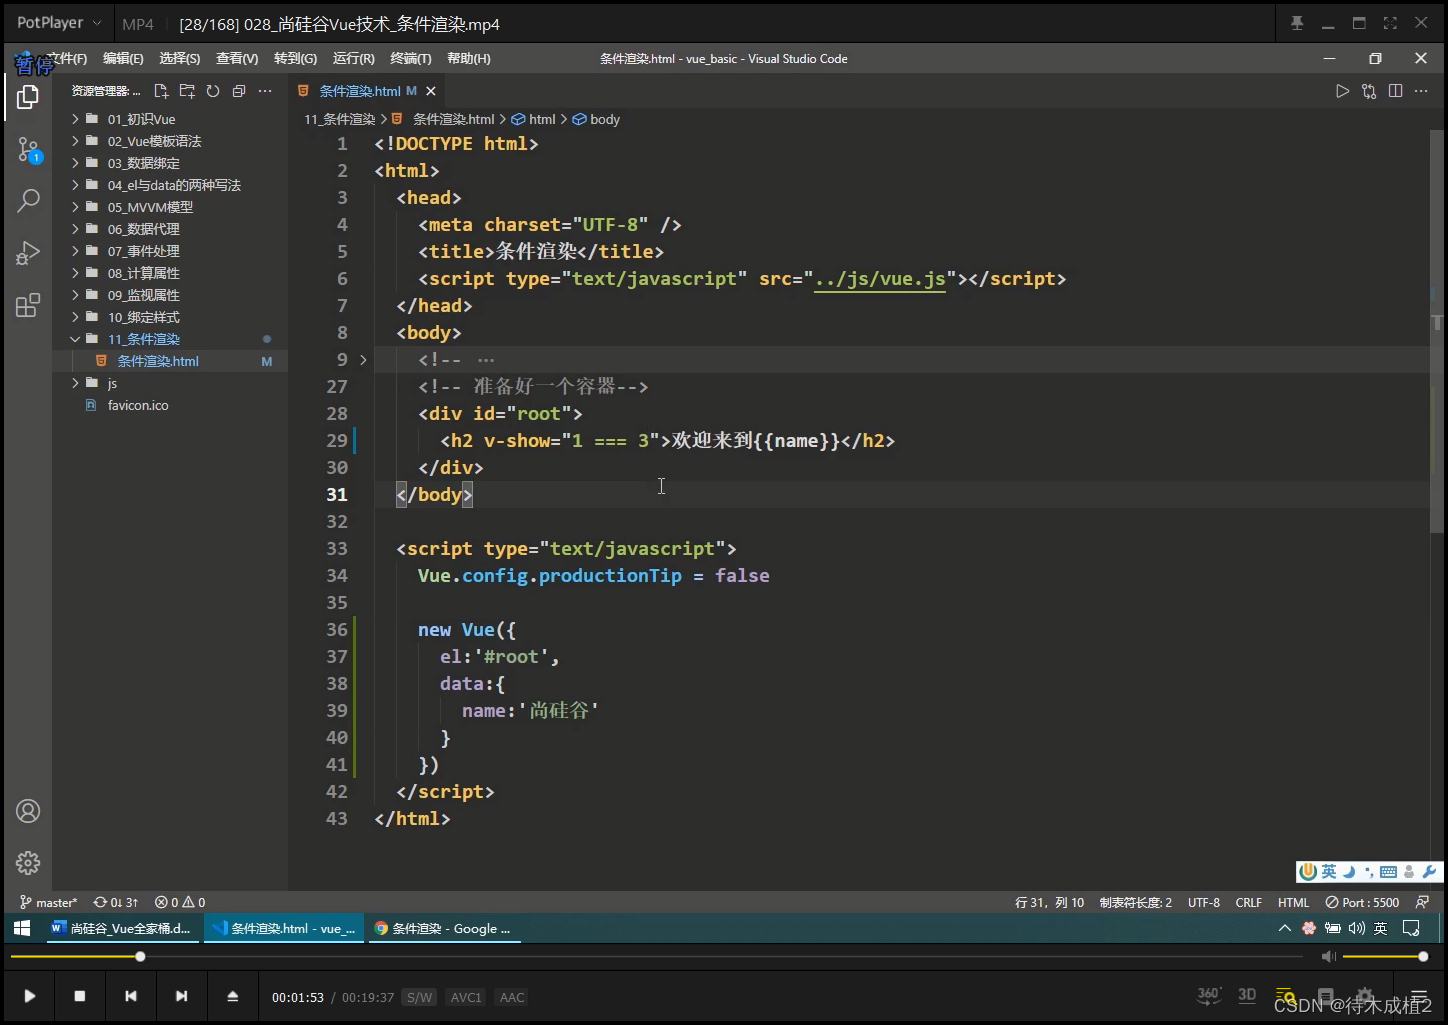Run the code with play icon
Image resolution: width=1448 pixels, height=1025 pixels.
1342,91
